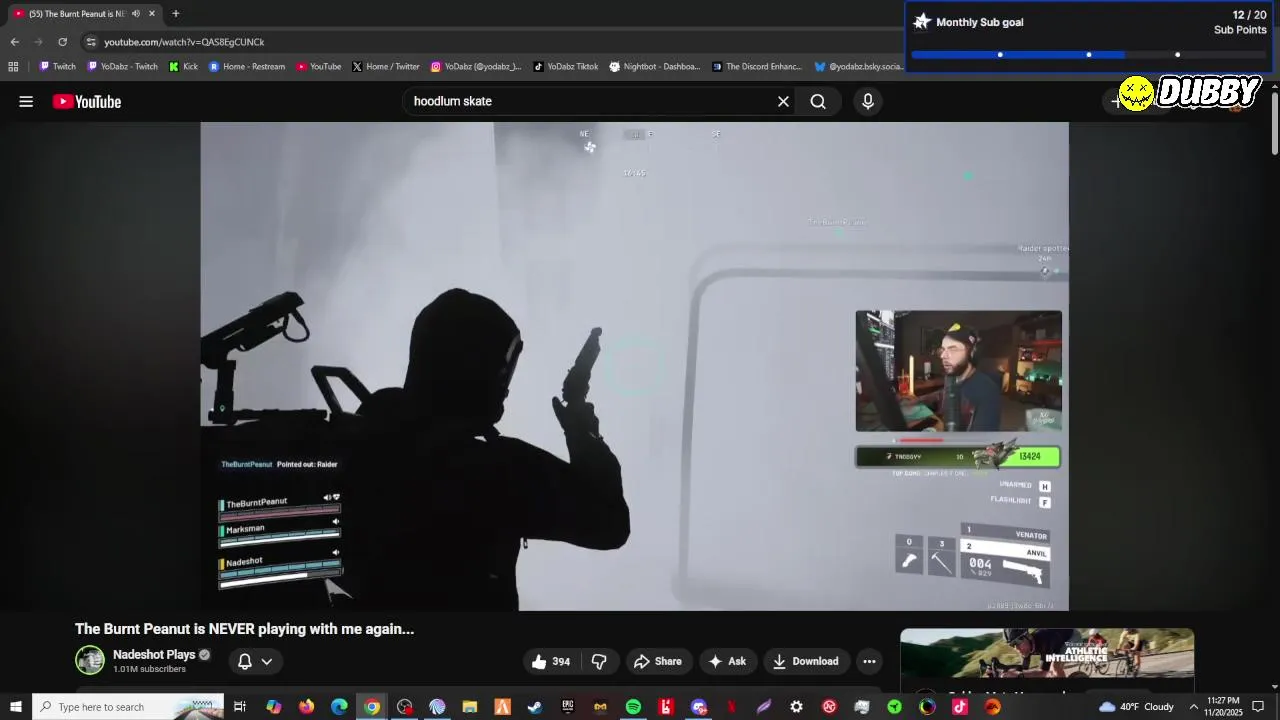1280x720 pixels.
Task: Click the Windows taskbar search box
Action: (x=128, y=707)
